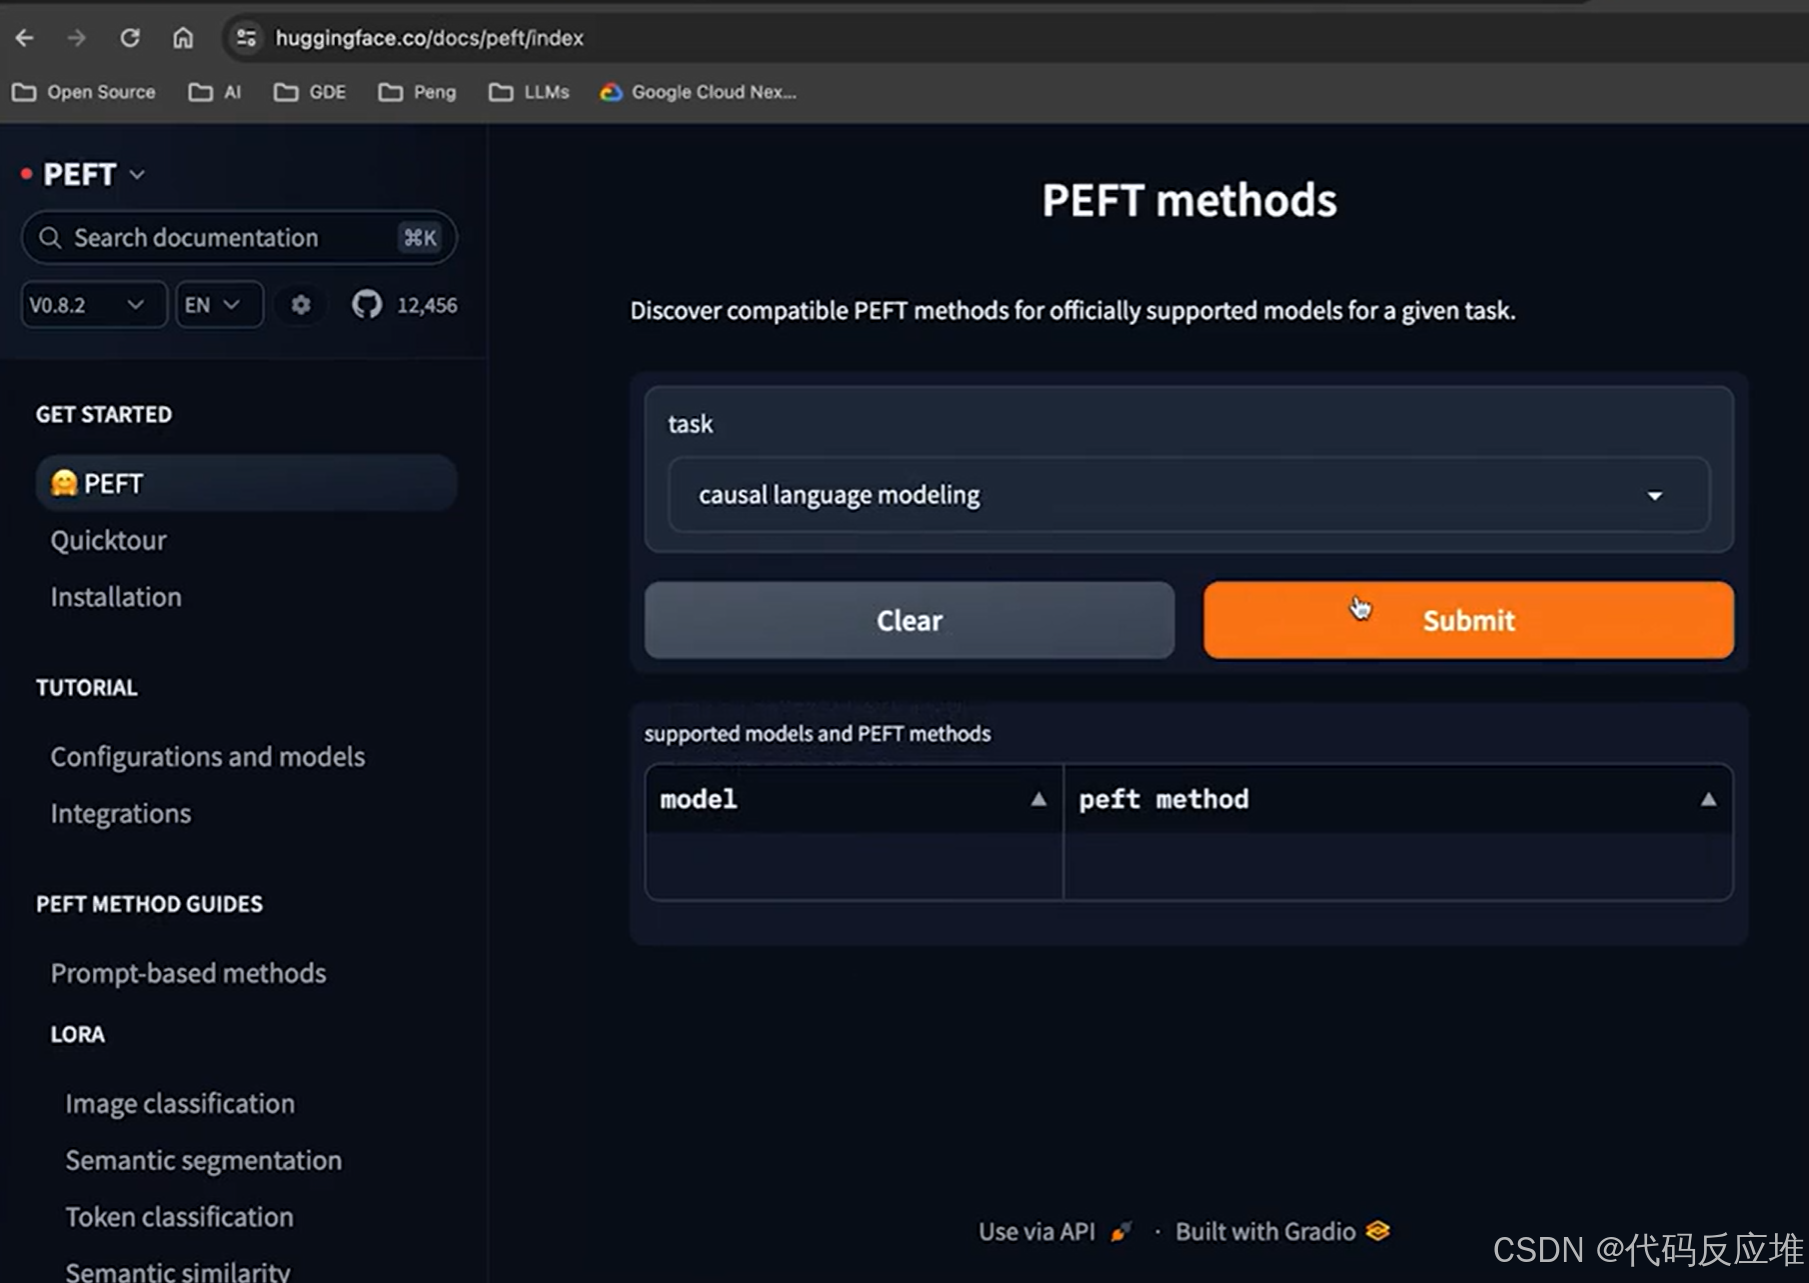Viewport: 1809px width, 1283px height.
Task: Click the magnifier icon in the search box
Action: [x=49, y=238]
